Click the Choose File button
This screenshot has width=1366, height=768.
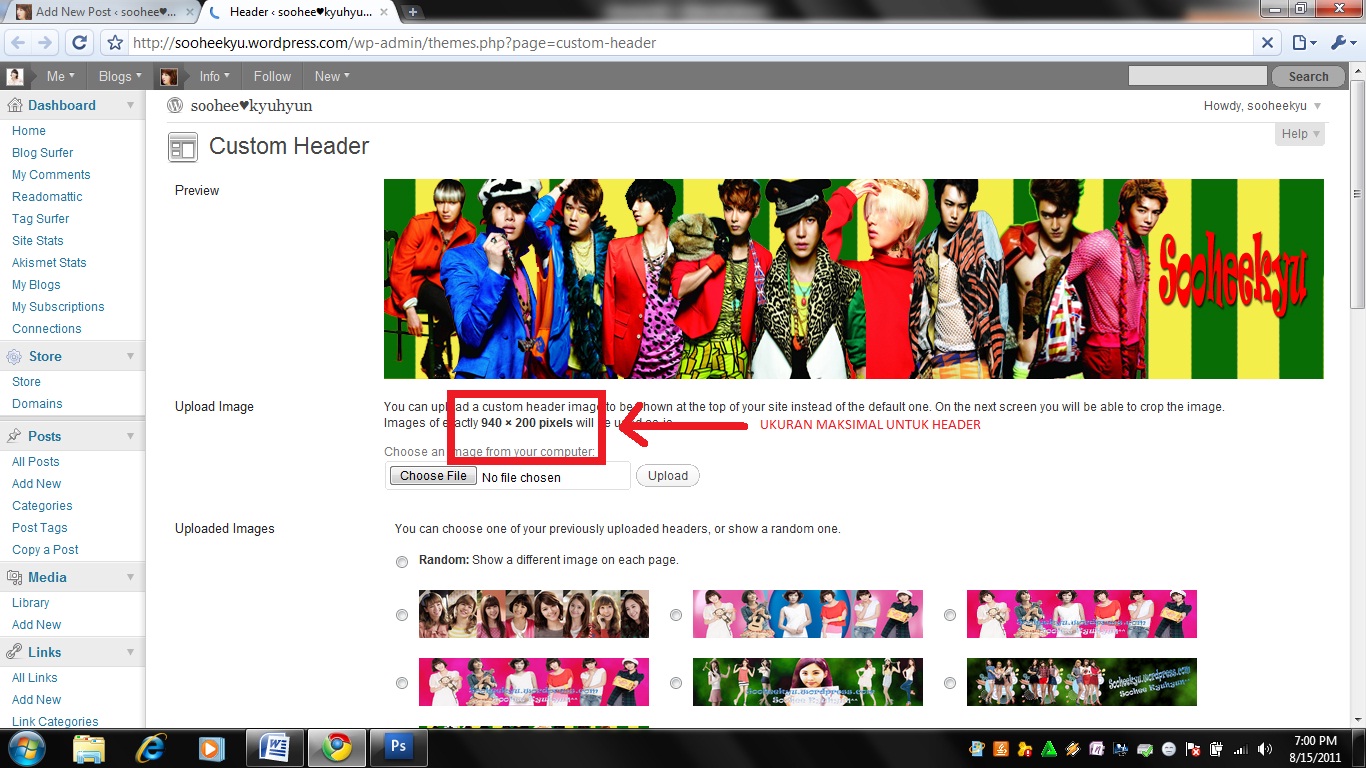pos(433,476)
